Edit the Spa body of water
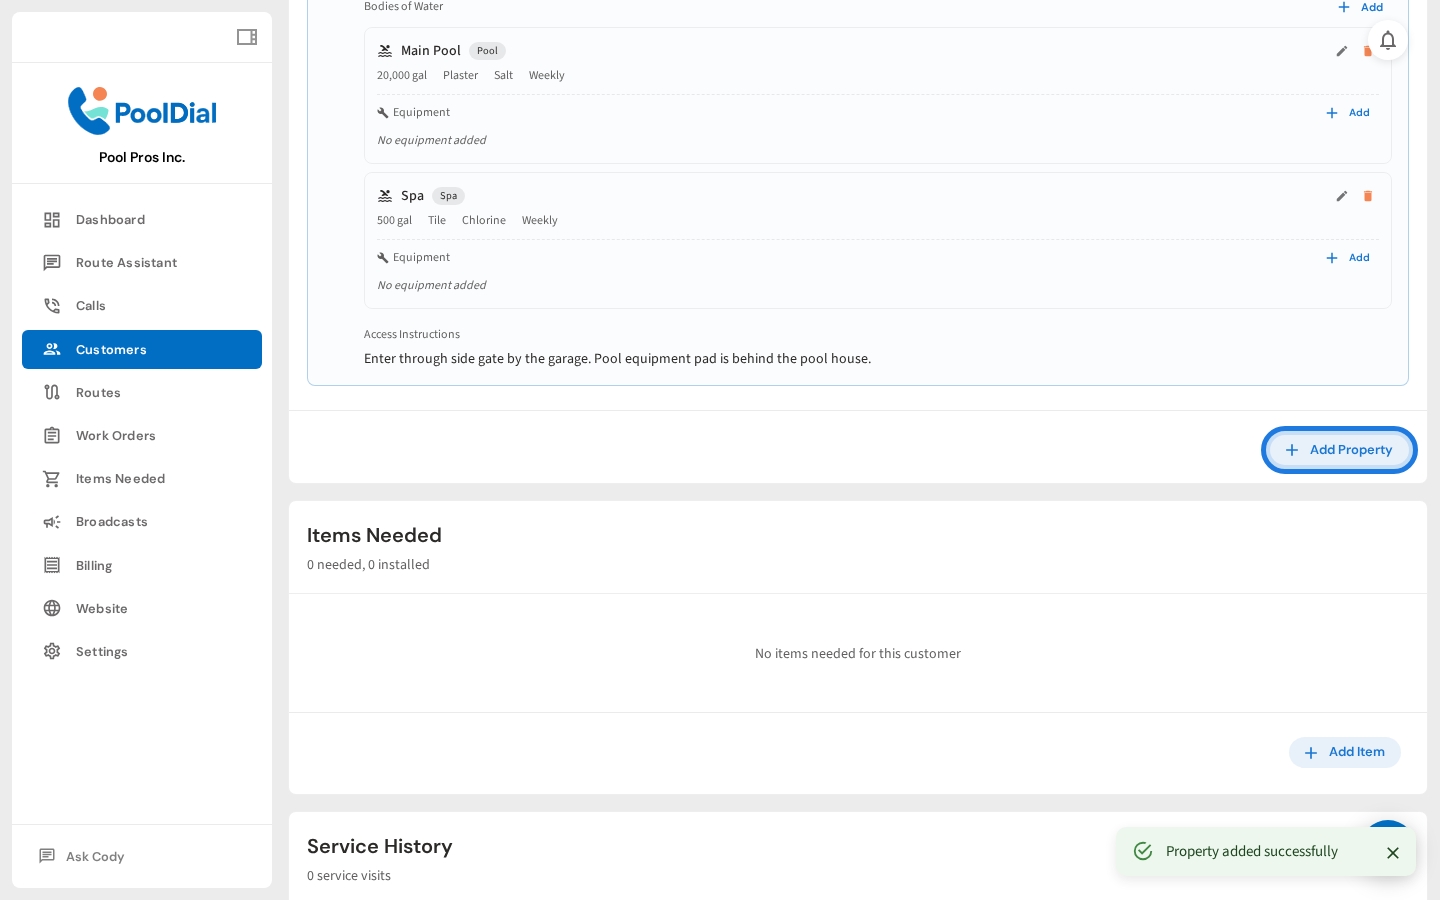Image resolution: width=1440 pixels, height=900 pixels. (x=1341, y=196)
